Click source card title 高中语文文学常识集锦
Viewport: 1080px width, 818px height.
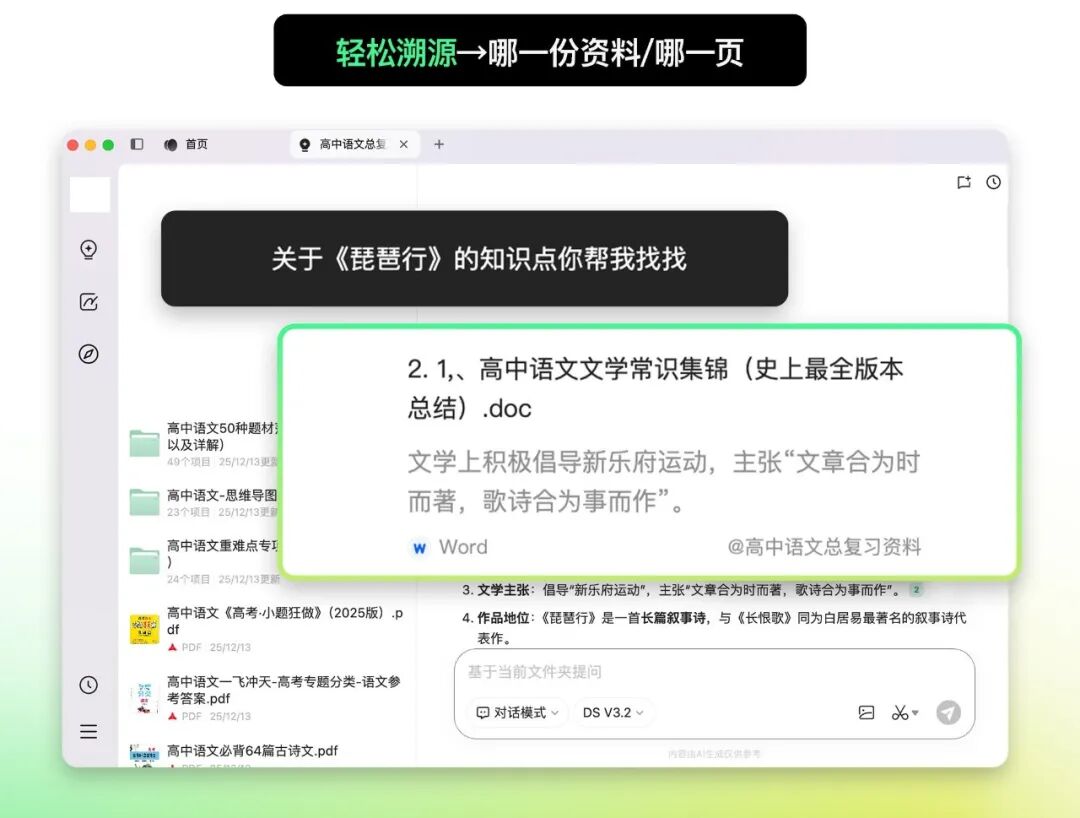pos(655,388)
